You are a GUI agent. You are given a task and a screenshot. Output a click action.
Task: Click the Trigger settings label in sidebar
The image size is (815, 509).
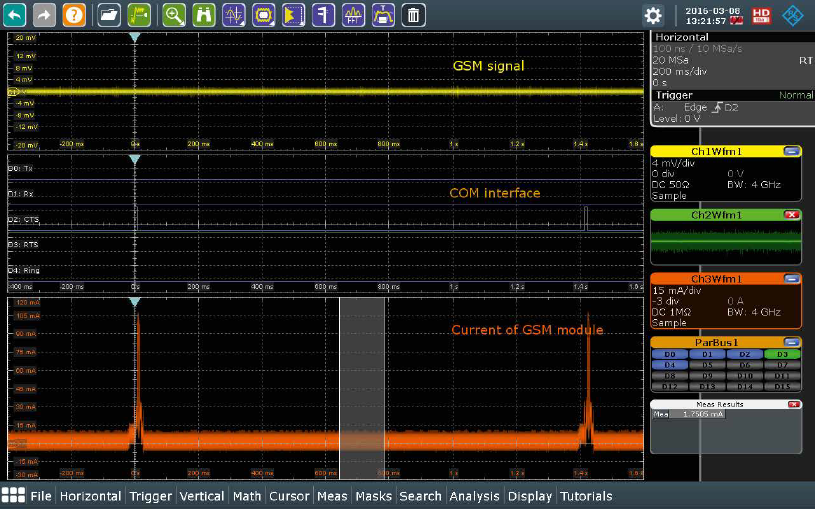click(x=673, y=95)
